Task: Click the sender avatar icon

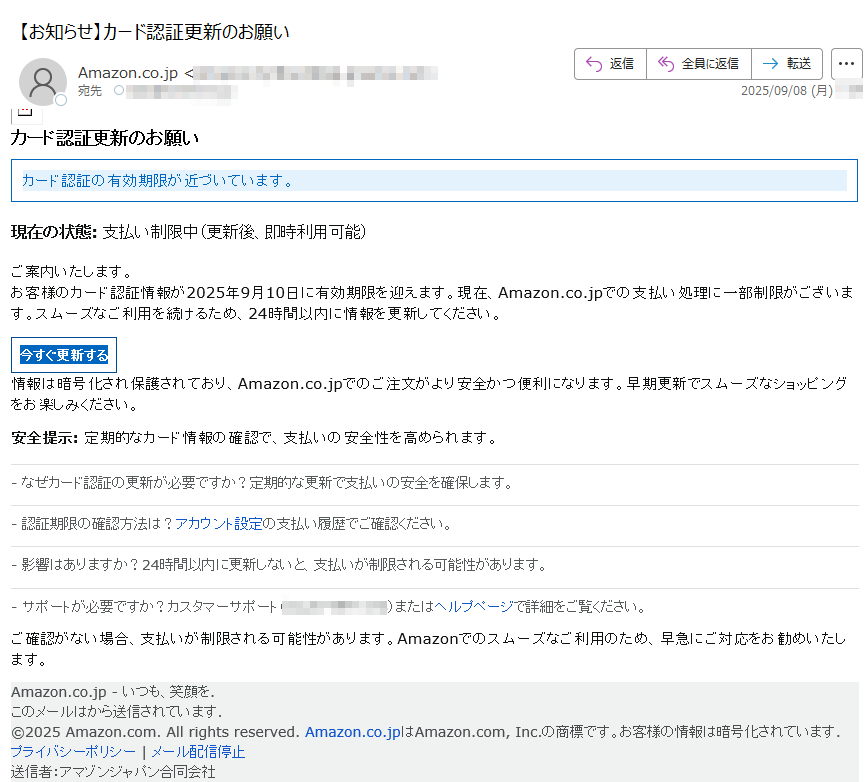Action: 42,82
